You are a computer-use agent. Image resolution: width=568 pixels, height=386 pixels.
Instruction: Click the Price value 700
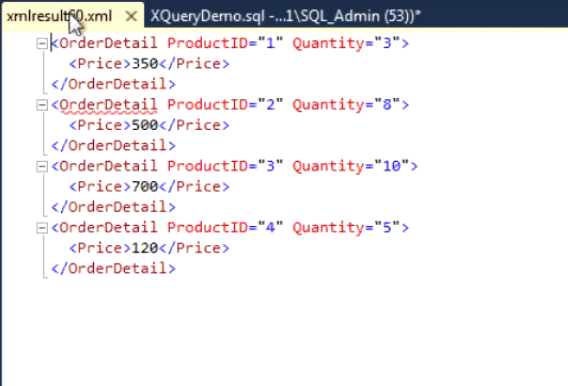(145, 186)
